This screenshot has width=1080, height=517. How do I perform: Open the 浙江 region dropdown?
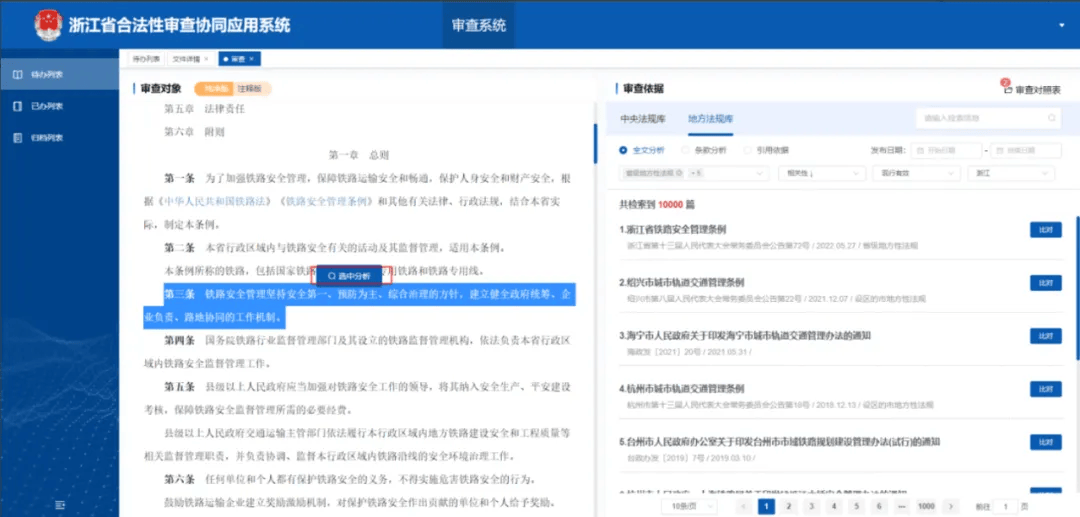(1012, 173)
